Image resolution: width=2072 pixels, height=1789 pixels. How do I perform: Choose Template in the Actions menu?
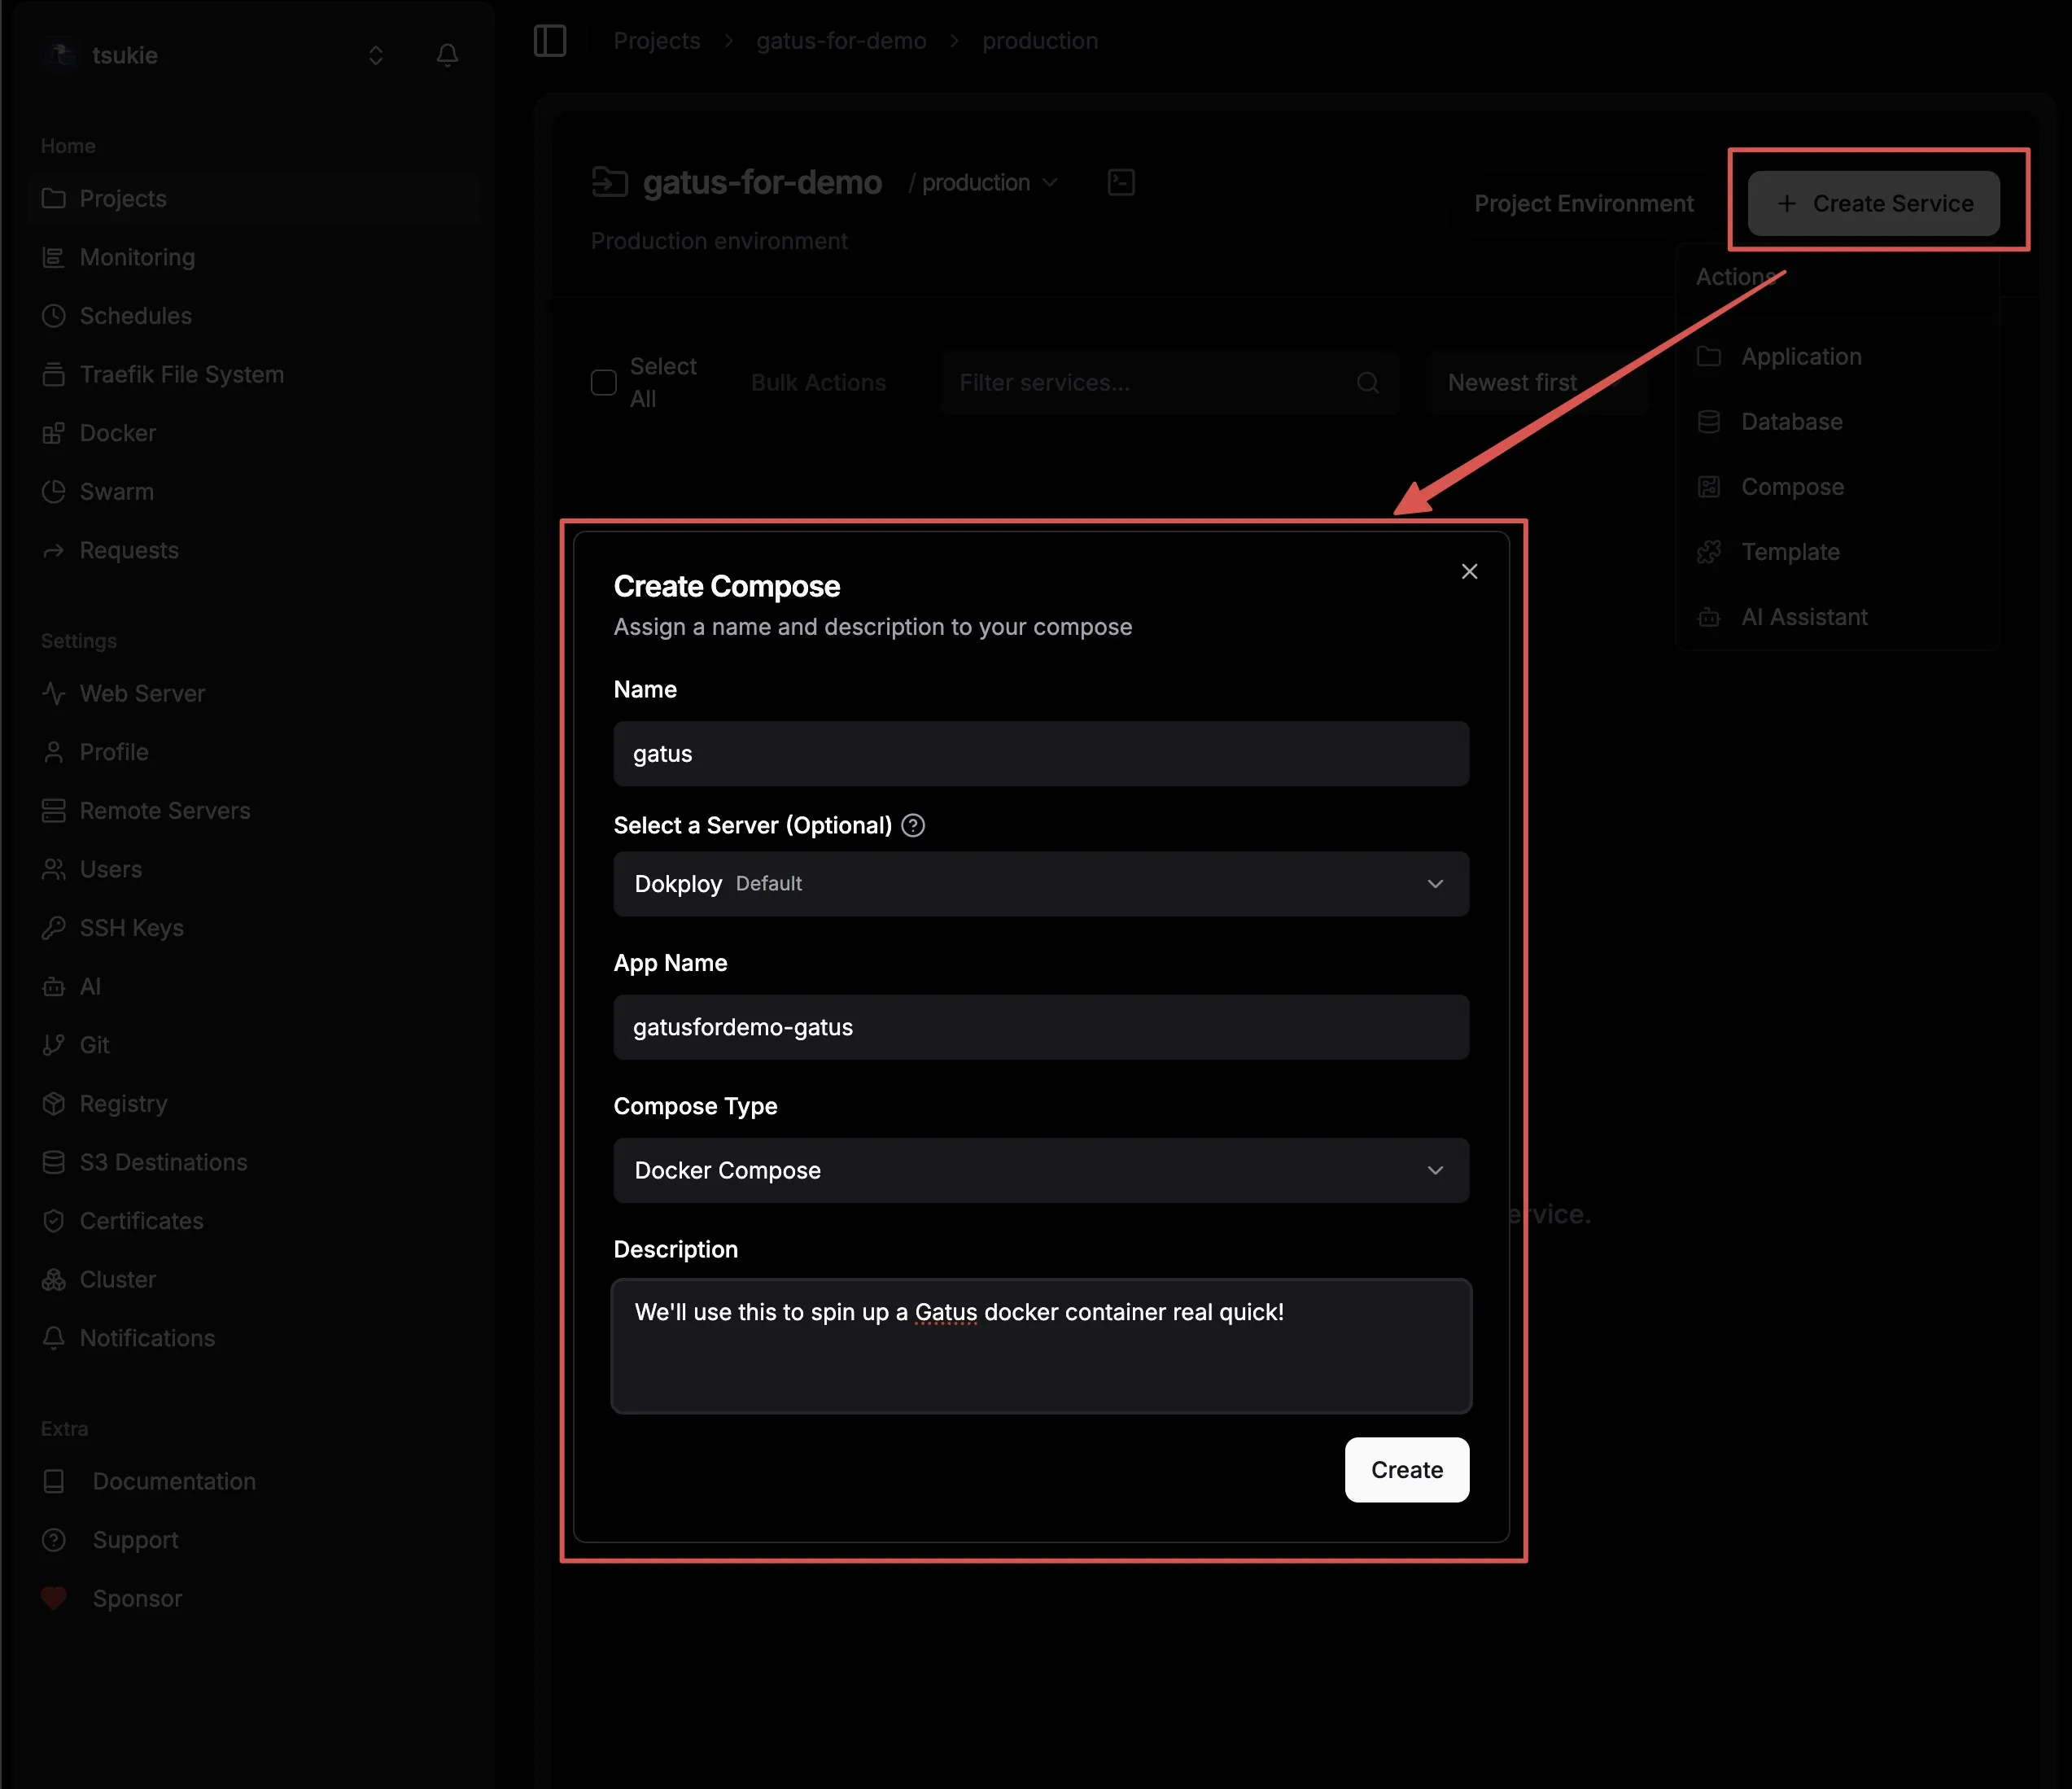(1789, 552)
